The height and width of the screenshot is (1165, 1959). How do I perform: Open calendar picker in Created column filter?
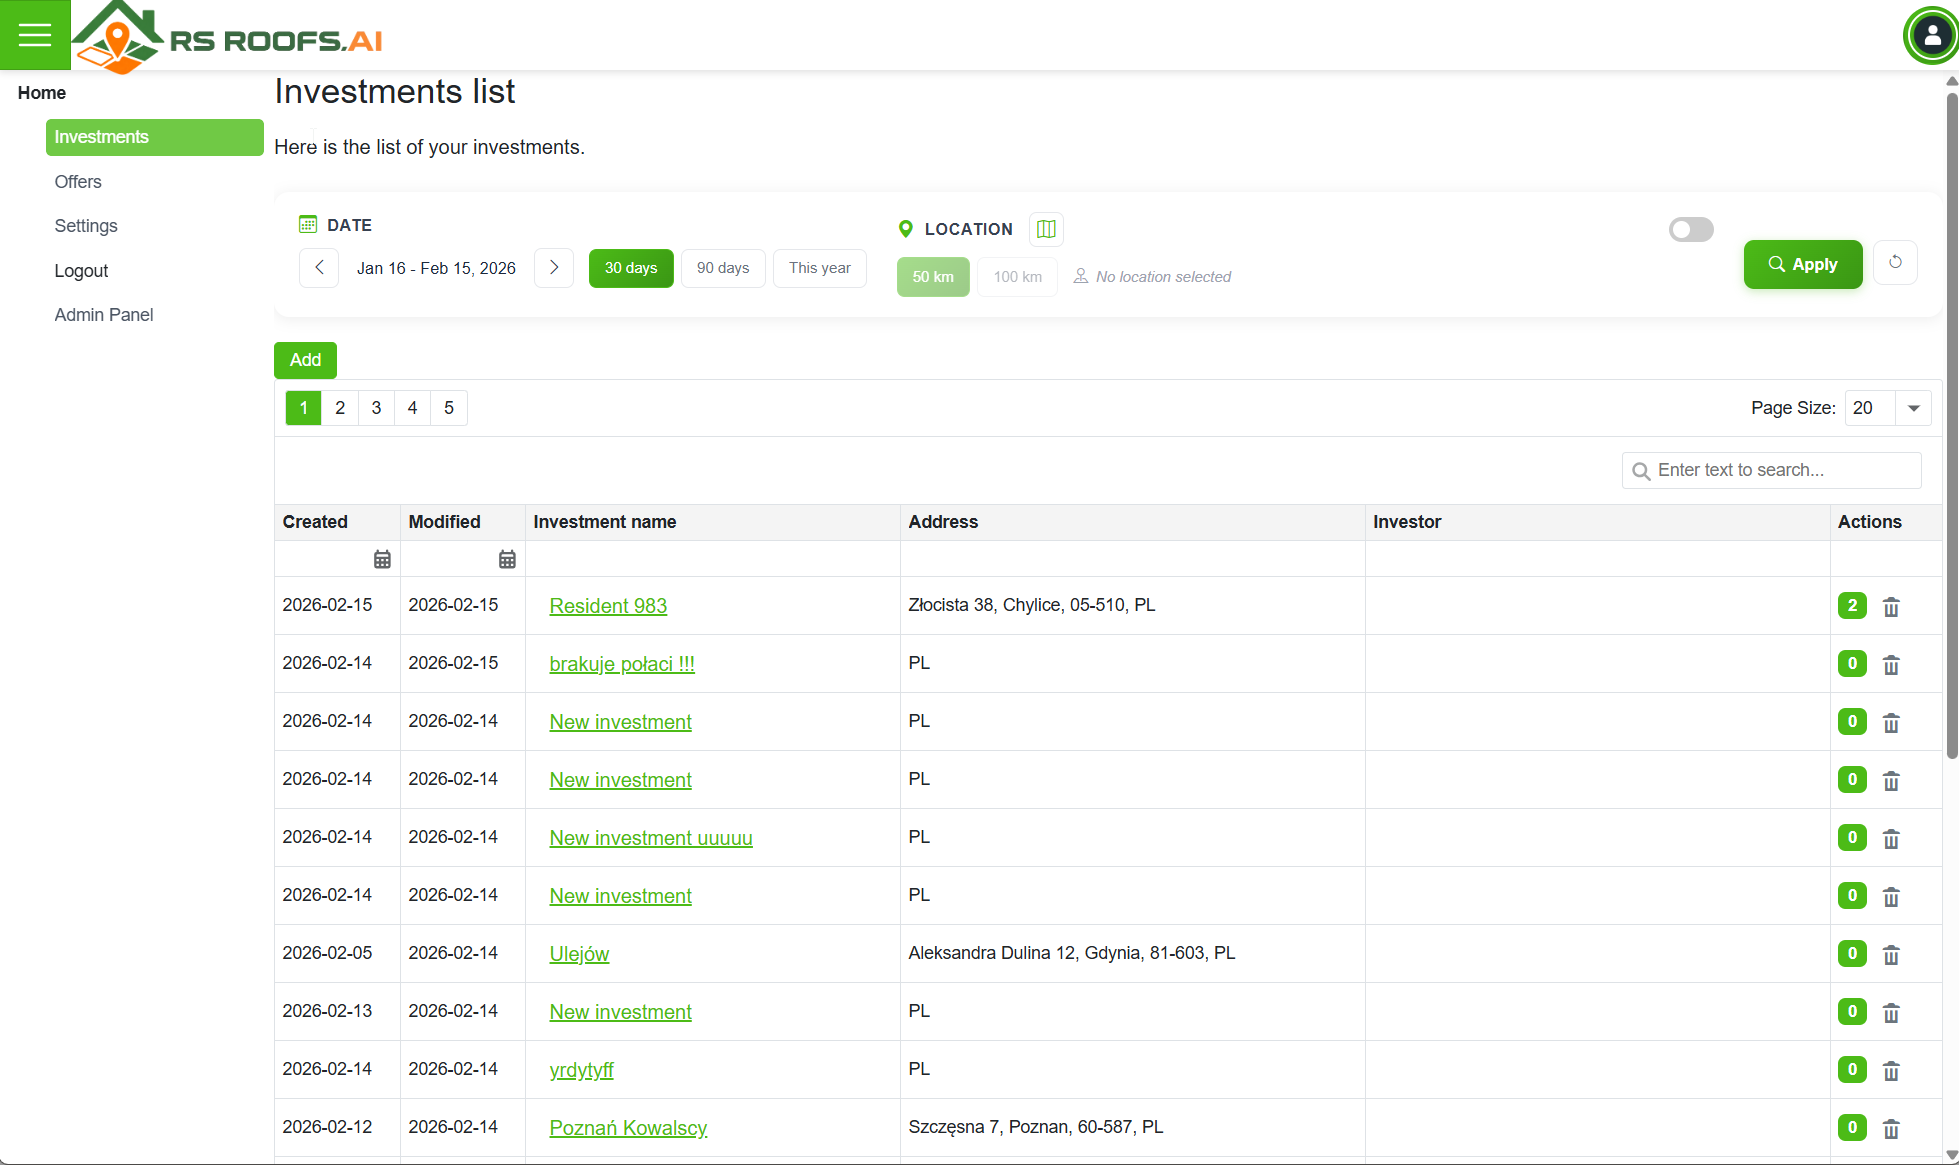pos(382,560)
